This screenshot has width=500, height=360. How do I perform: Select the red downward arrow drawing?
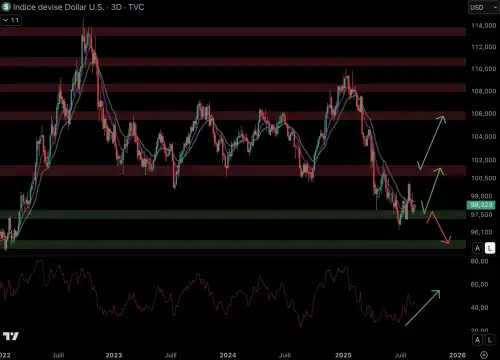point(438,227)
